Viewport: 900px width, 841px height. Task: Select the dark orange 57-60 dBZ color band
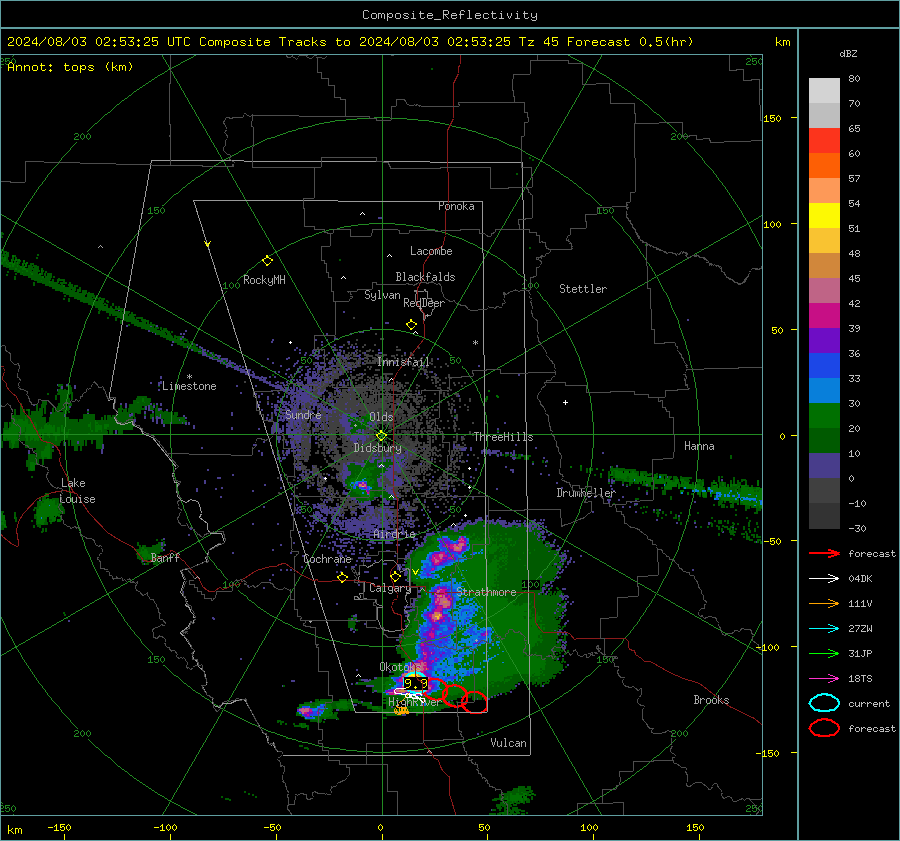tap(824, 166)
